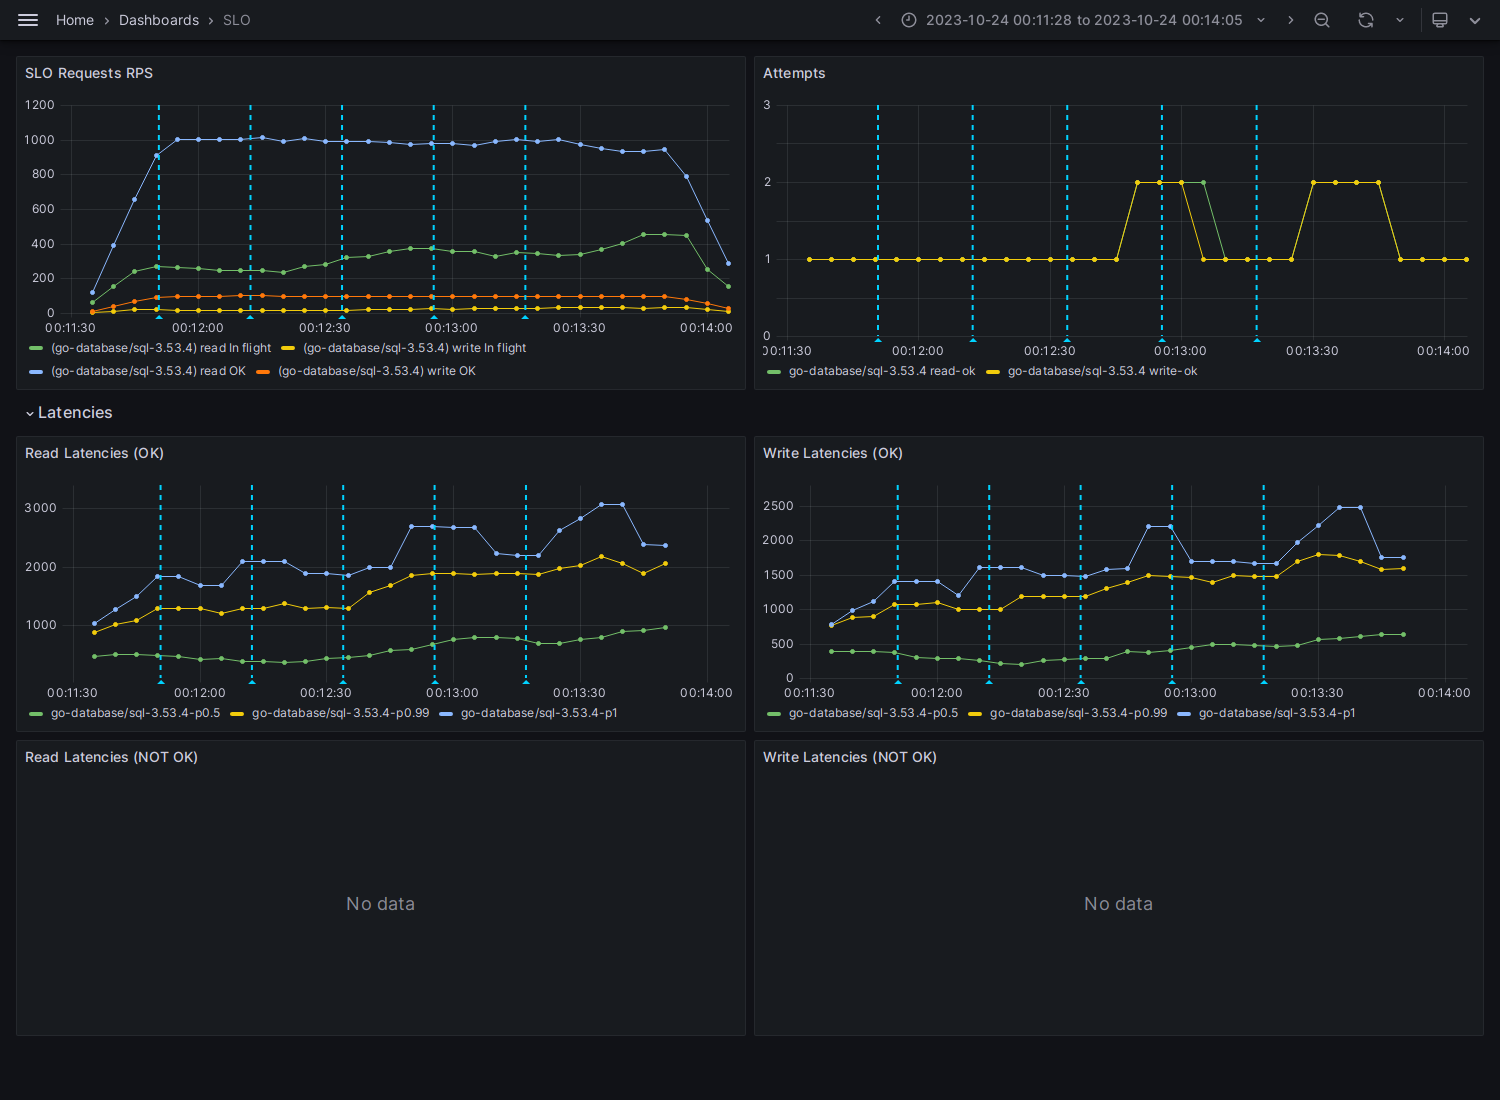Toggle p1 legend in Write Latencies (OK)
The width and height of the screenshot is (1500, 1100).
pos(1277,713)
